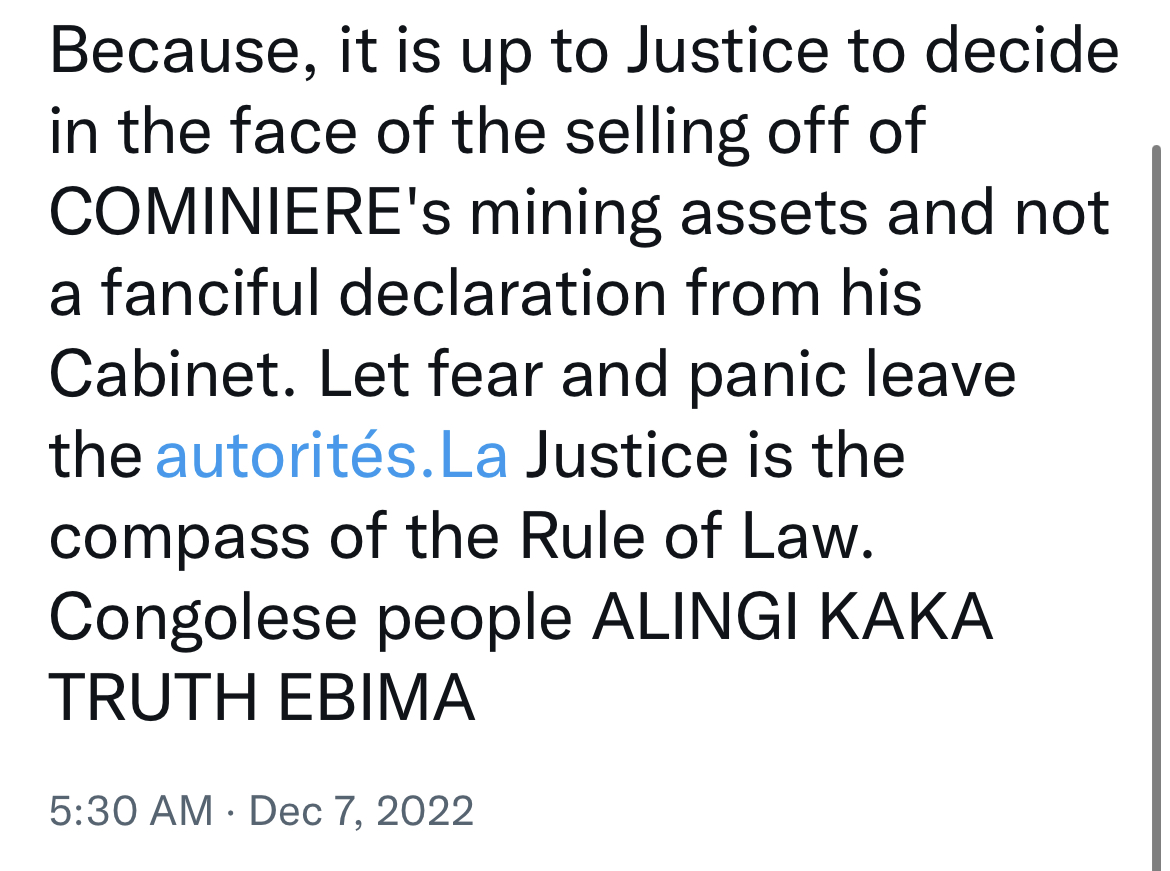Viewport: 1170px width, 871px height.
Task: Click the phrase in the face
Action: click(204, 131)
